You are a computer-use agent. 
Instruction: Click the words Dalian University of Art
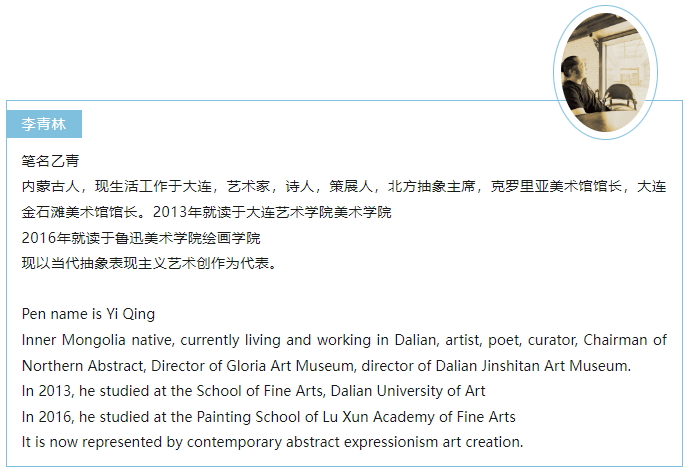(408, 391)
